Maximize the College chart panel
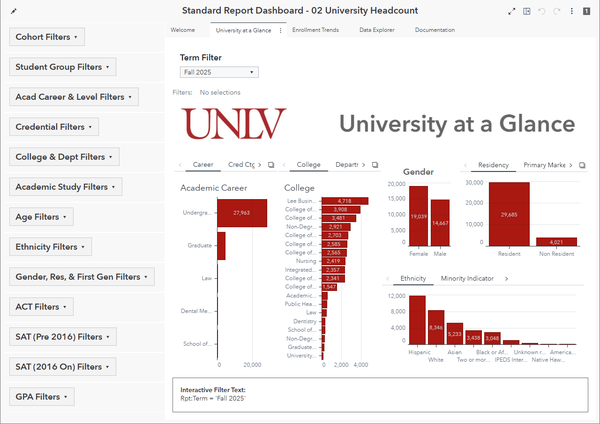600x424 pixels. pos(375,165)
